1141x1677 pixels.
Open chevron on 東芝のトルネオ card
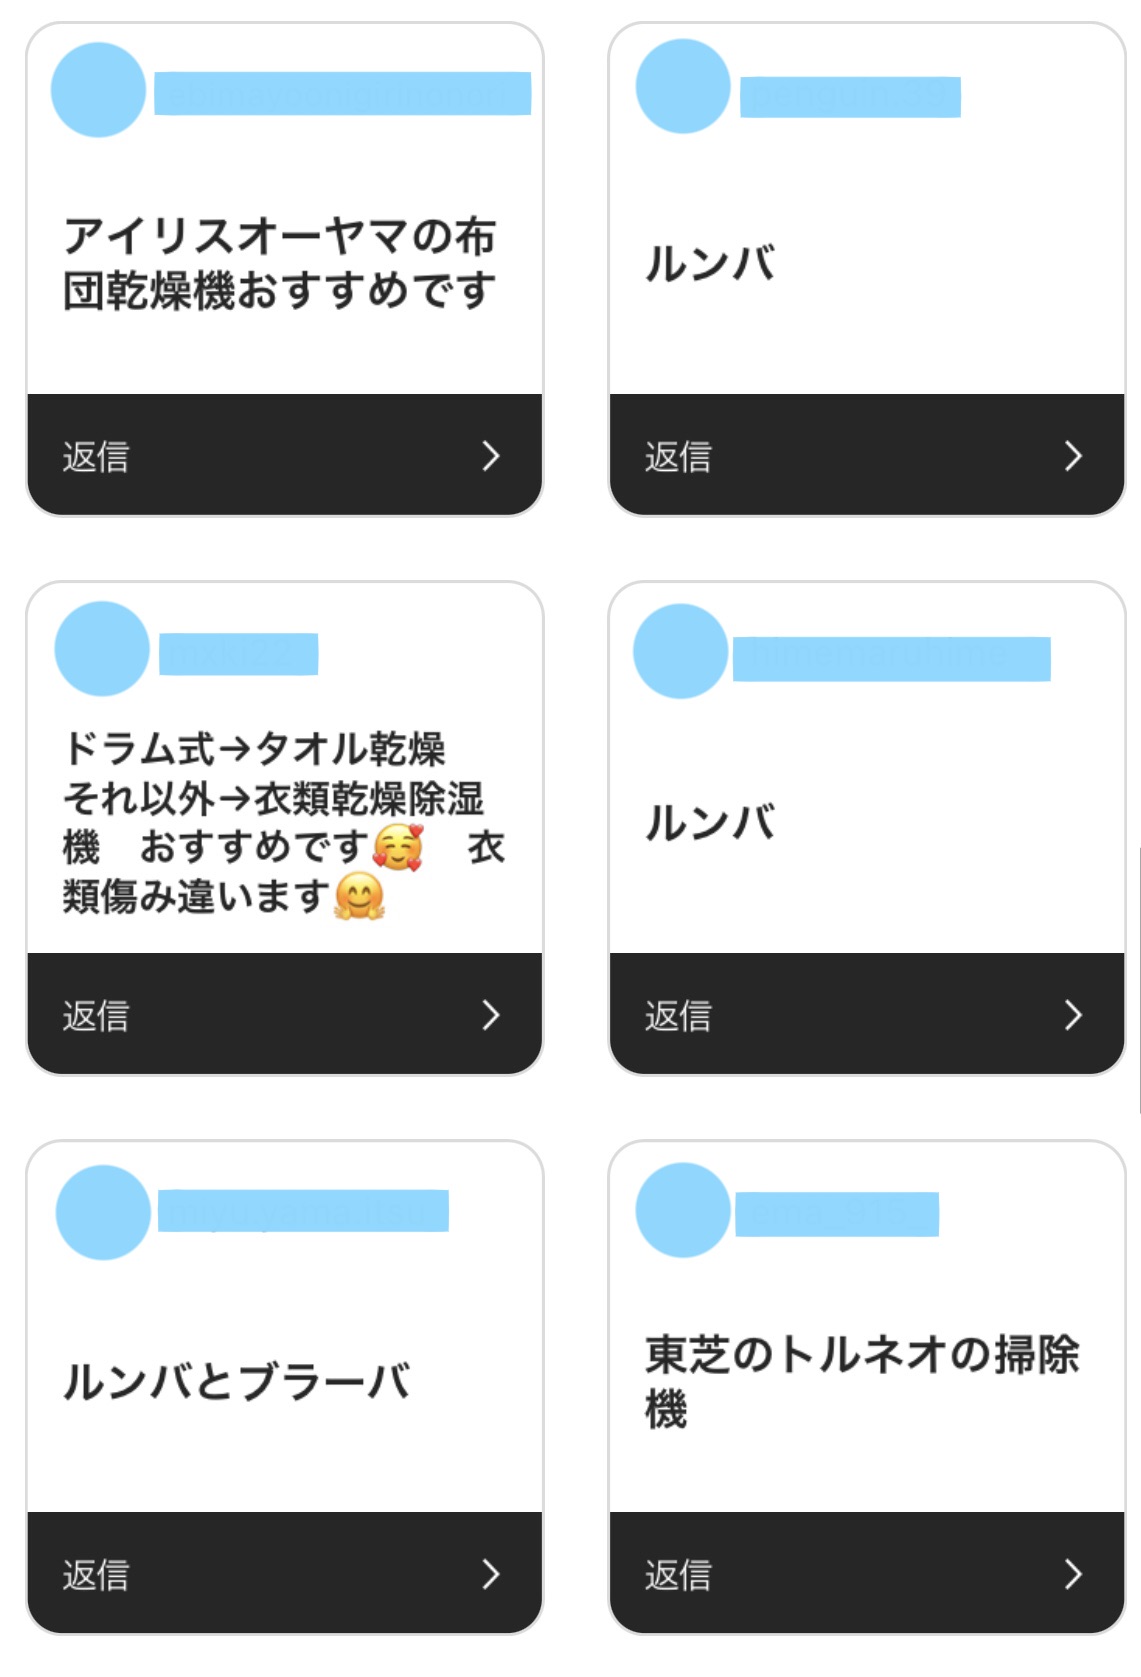1073,1574
